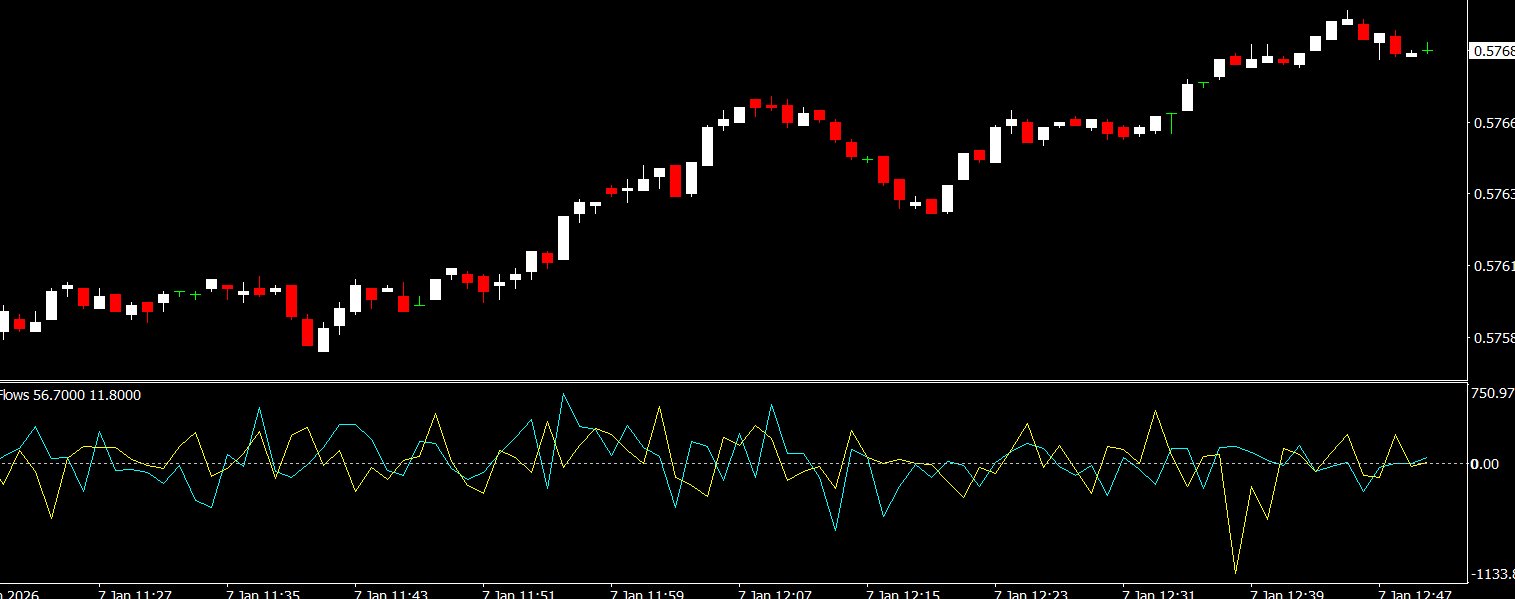Click the 7 Jan 12:07 time label
Viewport: 1515px width, 599px height.
pos(775,593)
